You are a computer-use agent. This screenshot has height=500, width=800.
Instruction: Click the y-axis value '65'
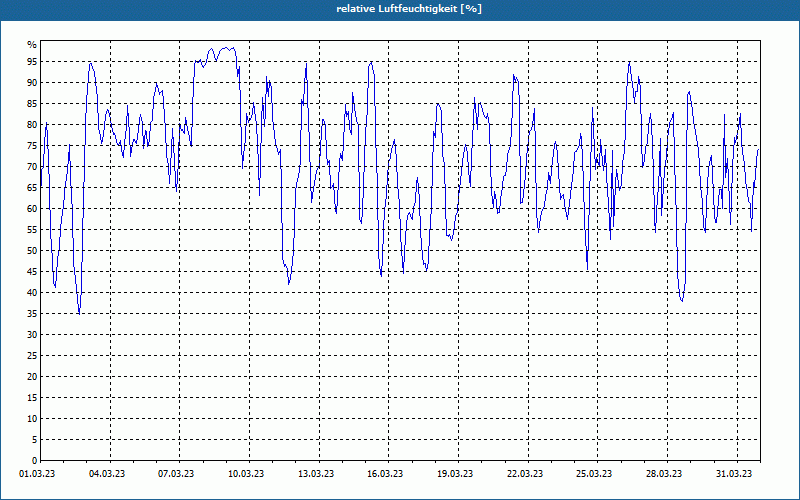[x=32, y=188]
